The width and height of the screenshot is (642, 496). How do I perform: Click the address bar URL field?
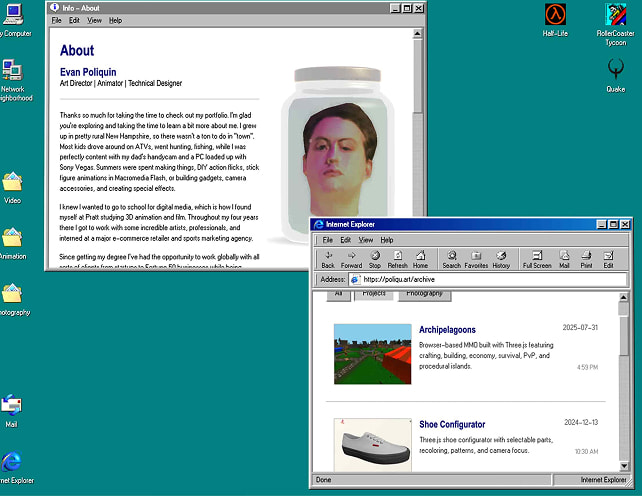(x=485, y=279)
